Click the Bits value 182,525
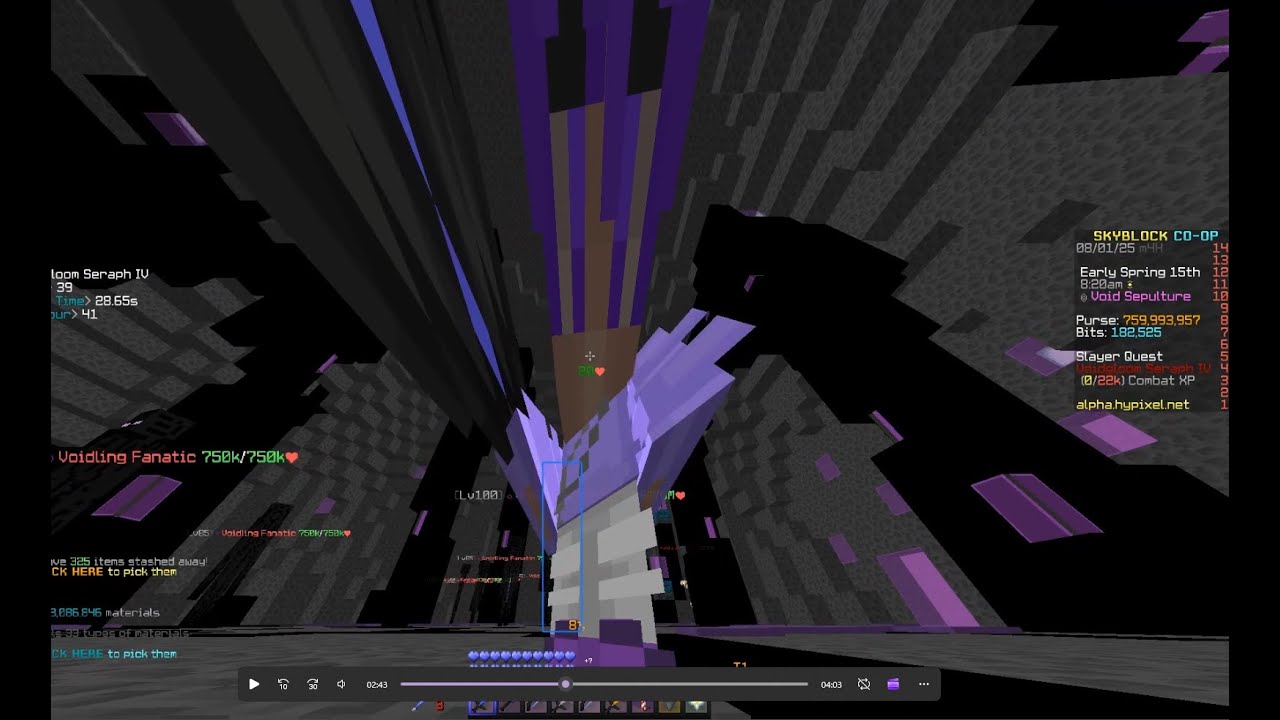This screenshot has height=720, width=1280. (1136, 332)
